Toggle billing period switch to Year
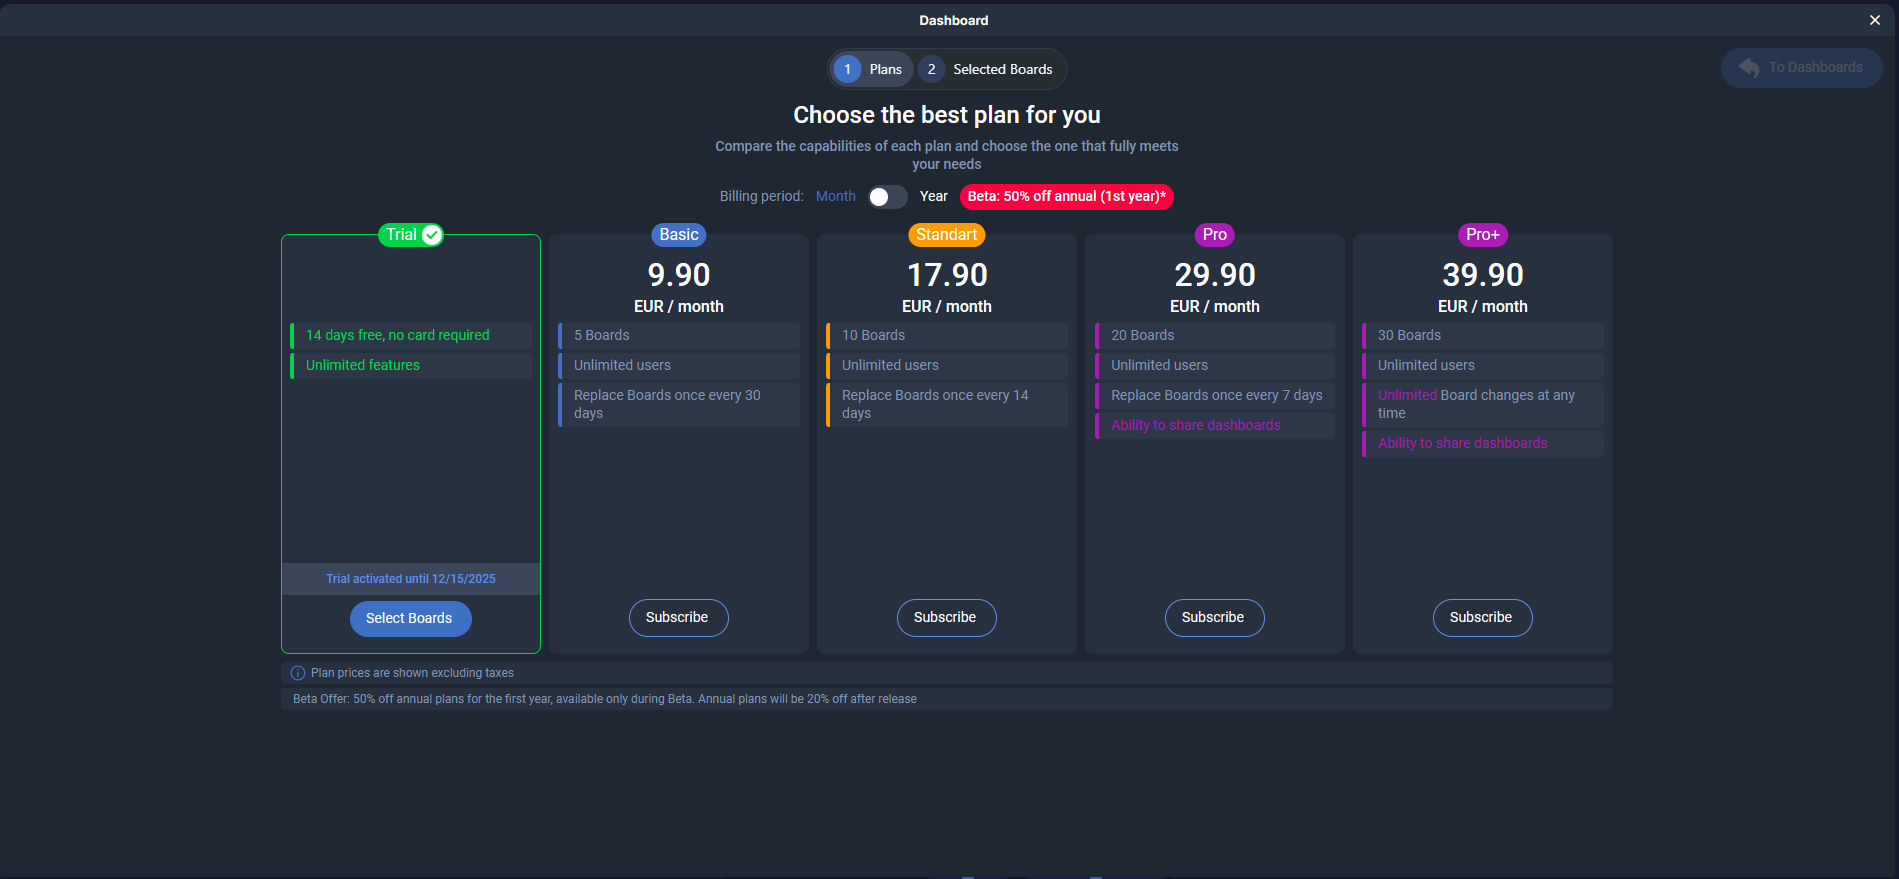The width and height of the screenshot is (1899, 879). 887,197
